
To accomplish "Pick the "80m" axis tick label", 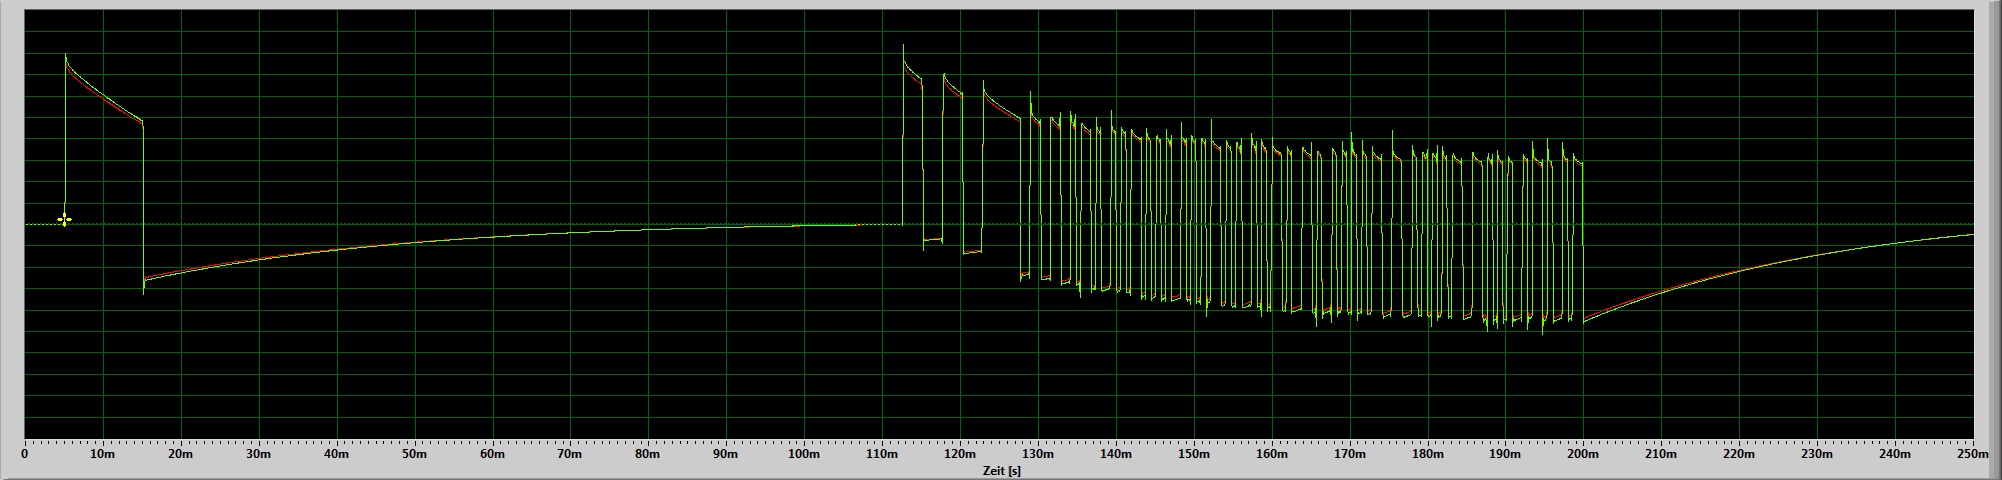I will pos(648,455).
